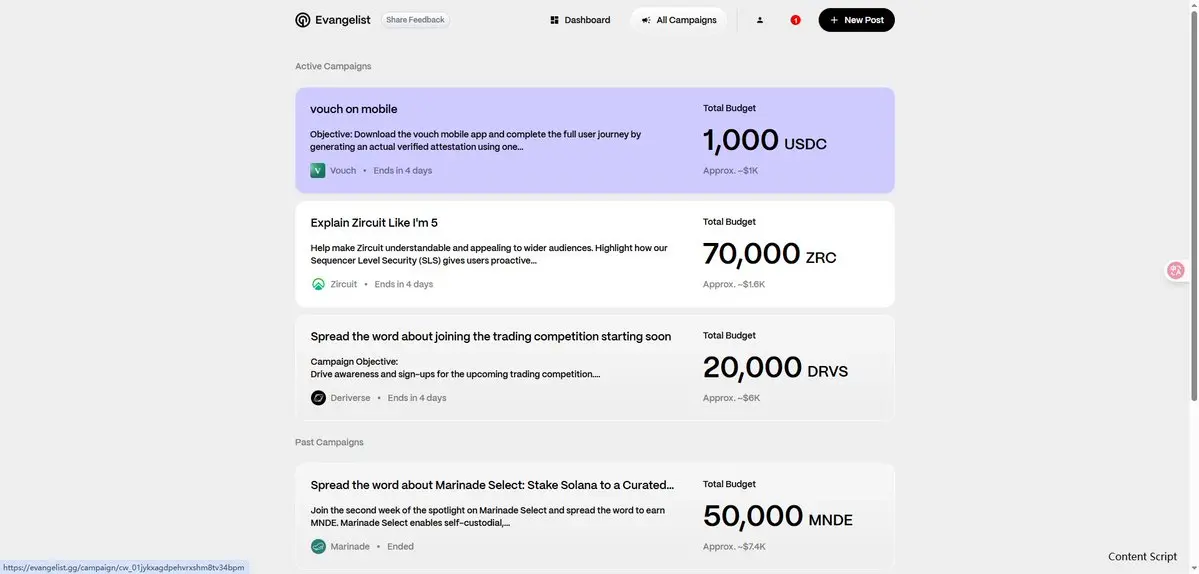1199x574 pixels.
Task: Click the Deriverse project name
Action: [350, 398]
